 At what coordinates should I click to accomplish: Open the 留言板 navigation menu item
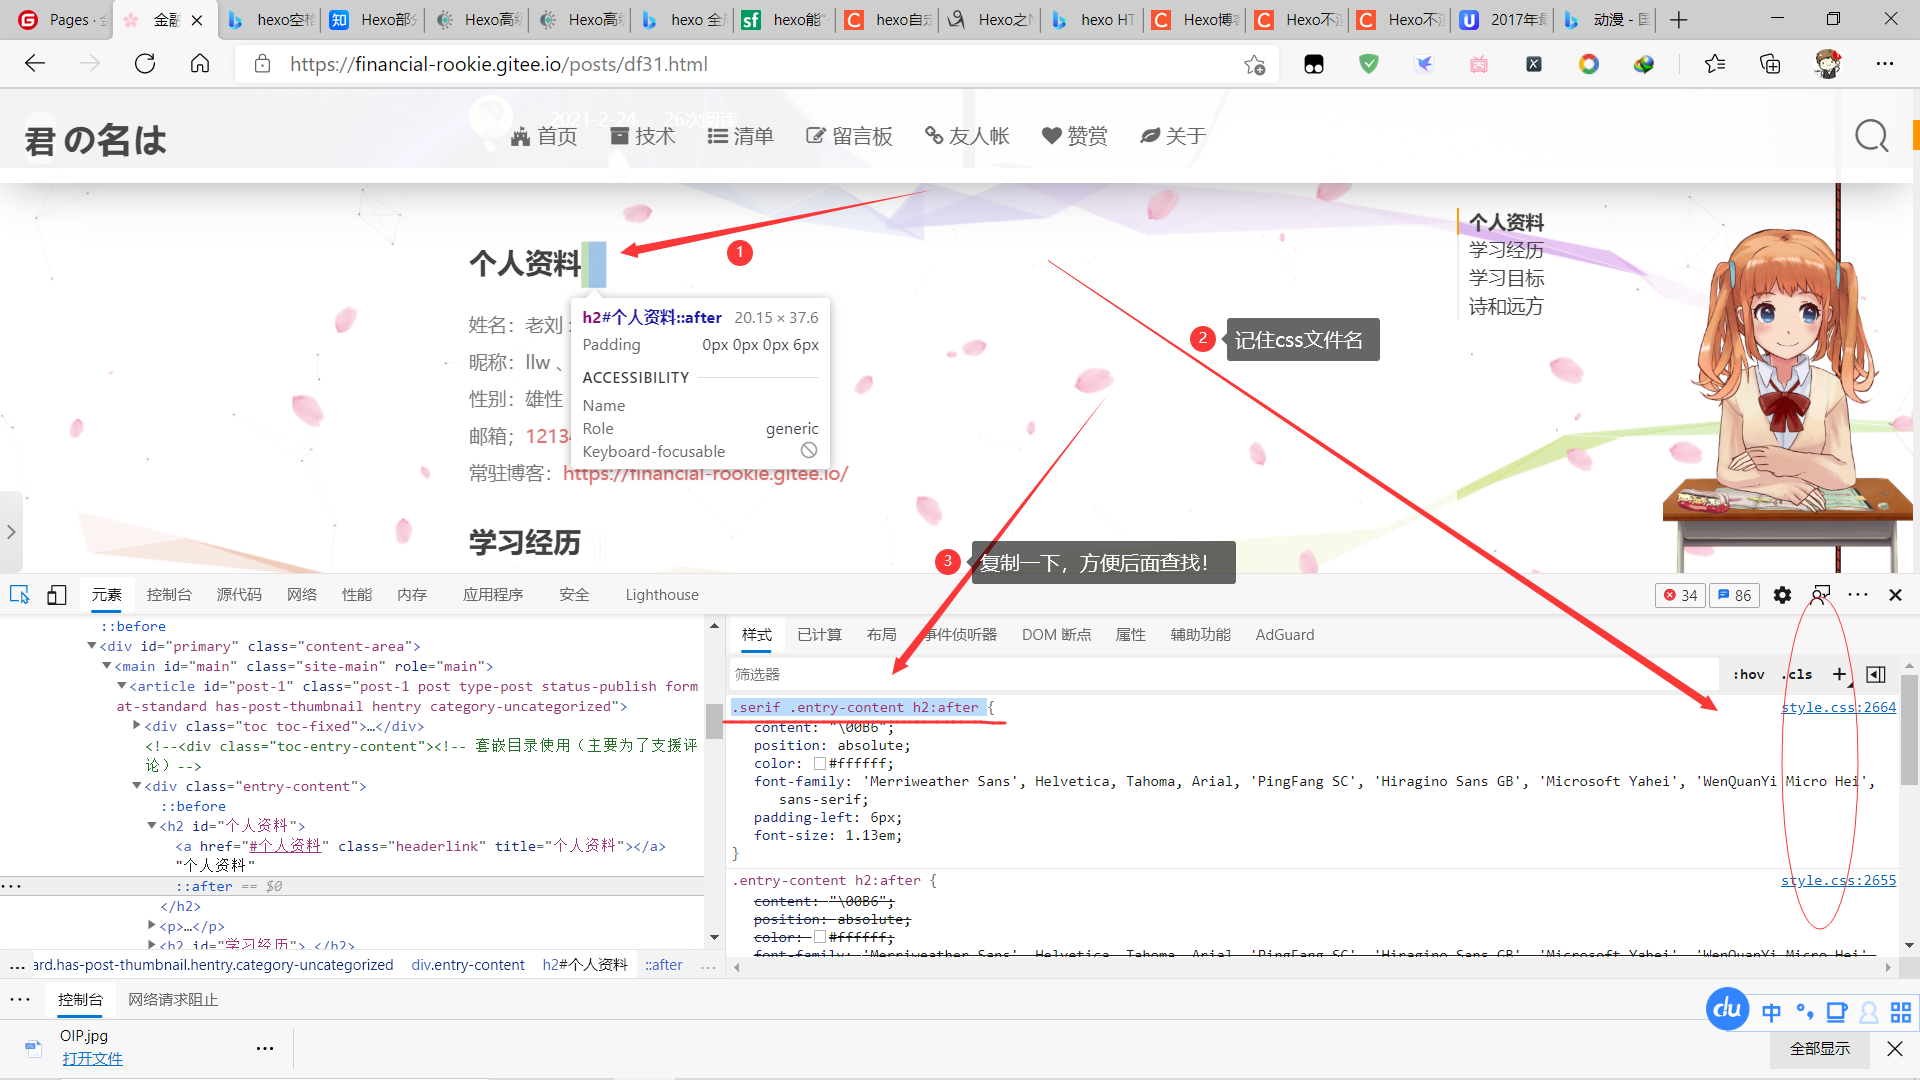849,136
